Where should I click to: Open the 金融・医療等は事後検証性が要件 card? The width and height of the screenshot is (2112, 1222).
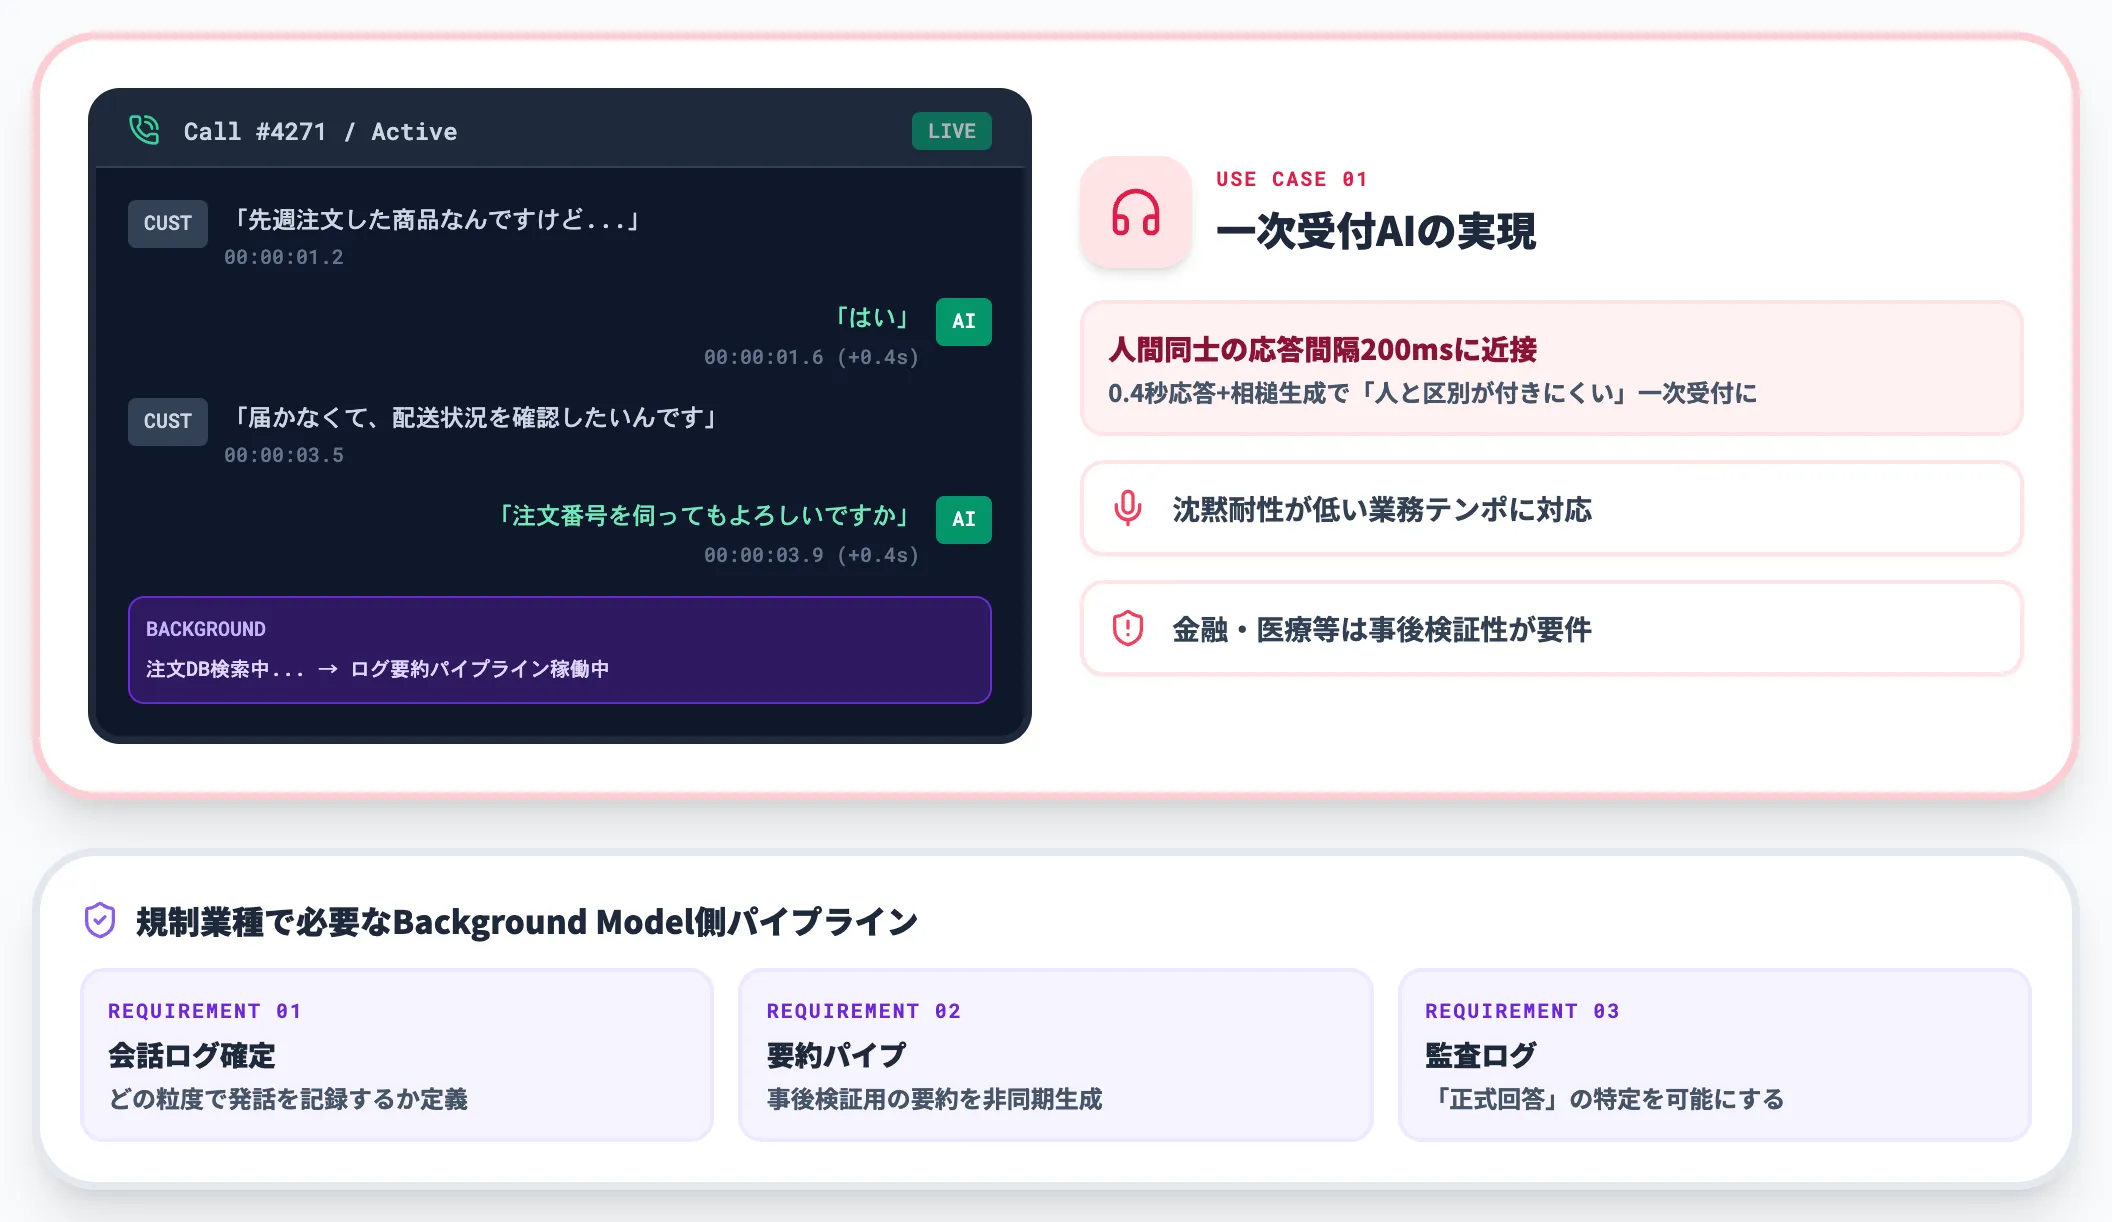click(x=1551, y=628)
